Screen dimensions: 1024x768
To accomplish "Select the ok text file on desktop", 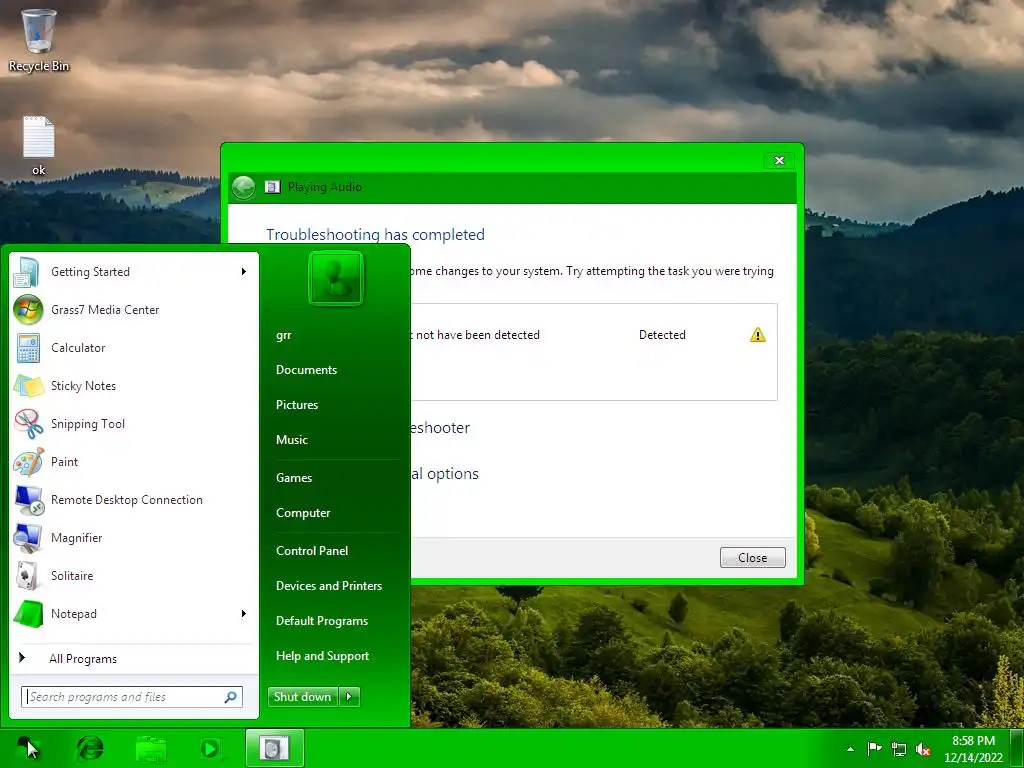I will coord(39,146).
